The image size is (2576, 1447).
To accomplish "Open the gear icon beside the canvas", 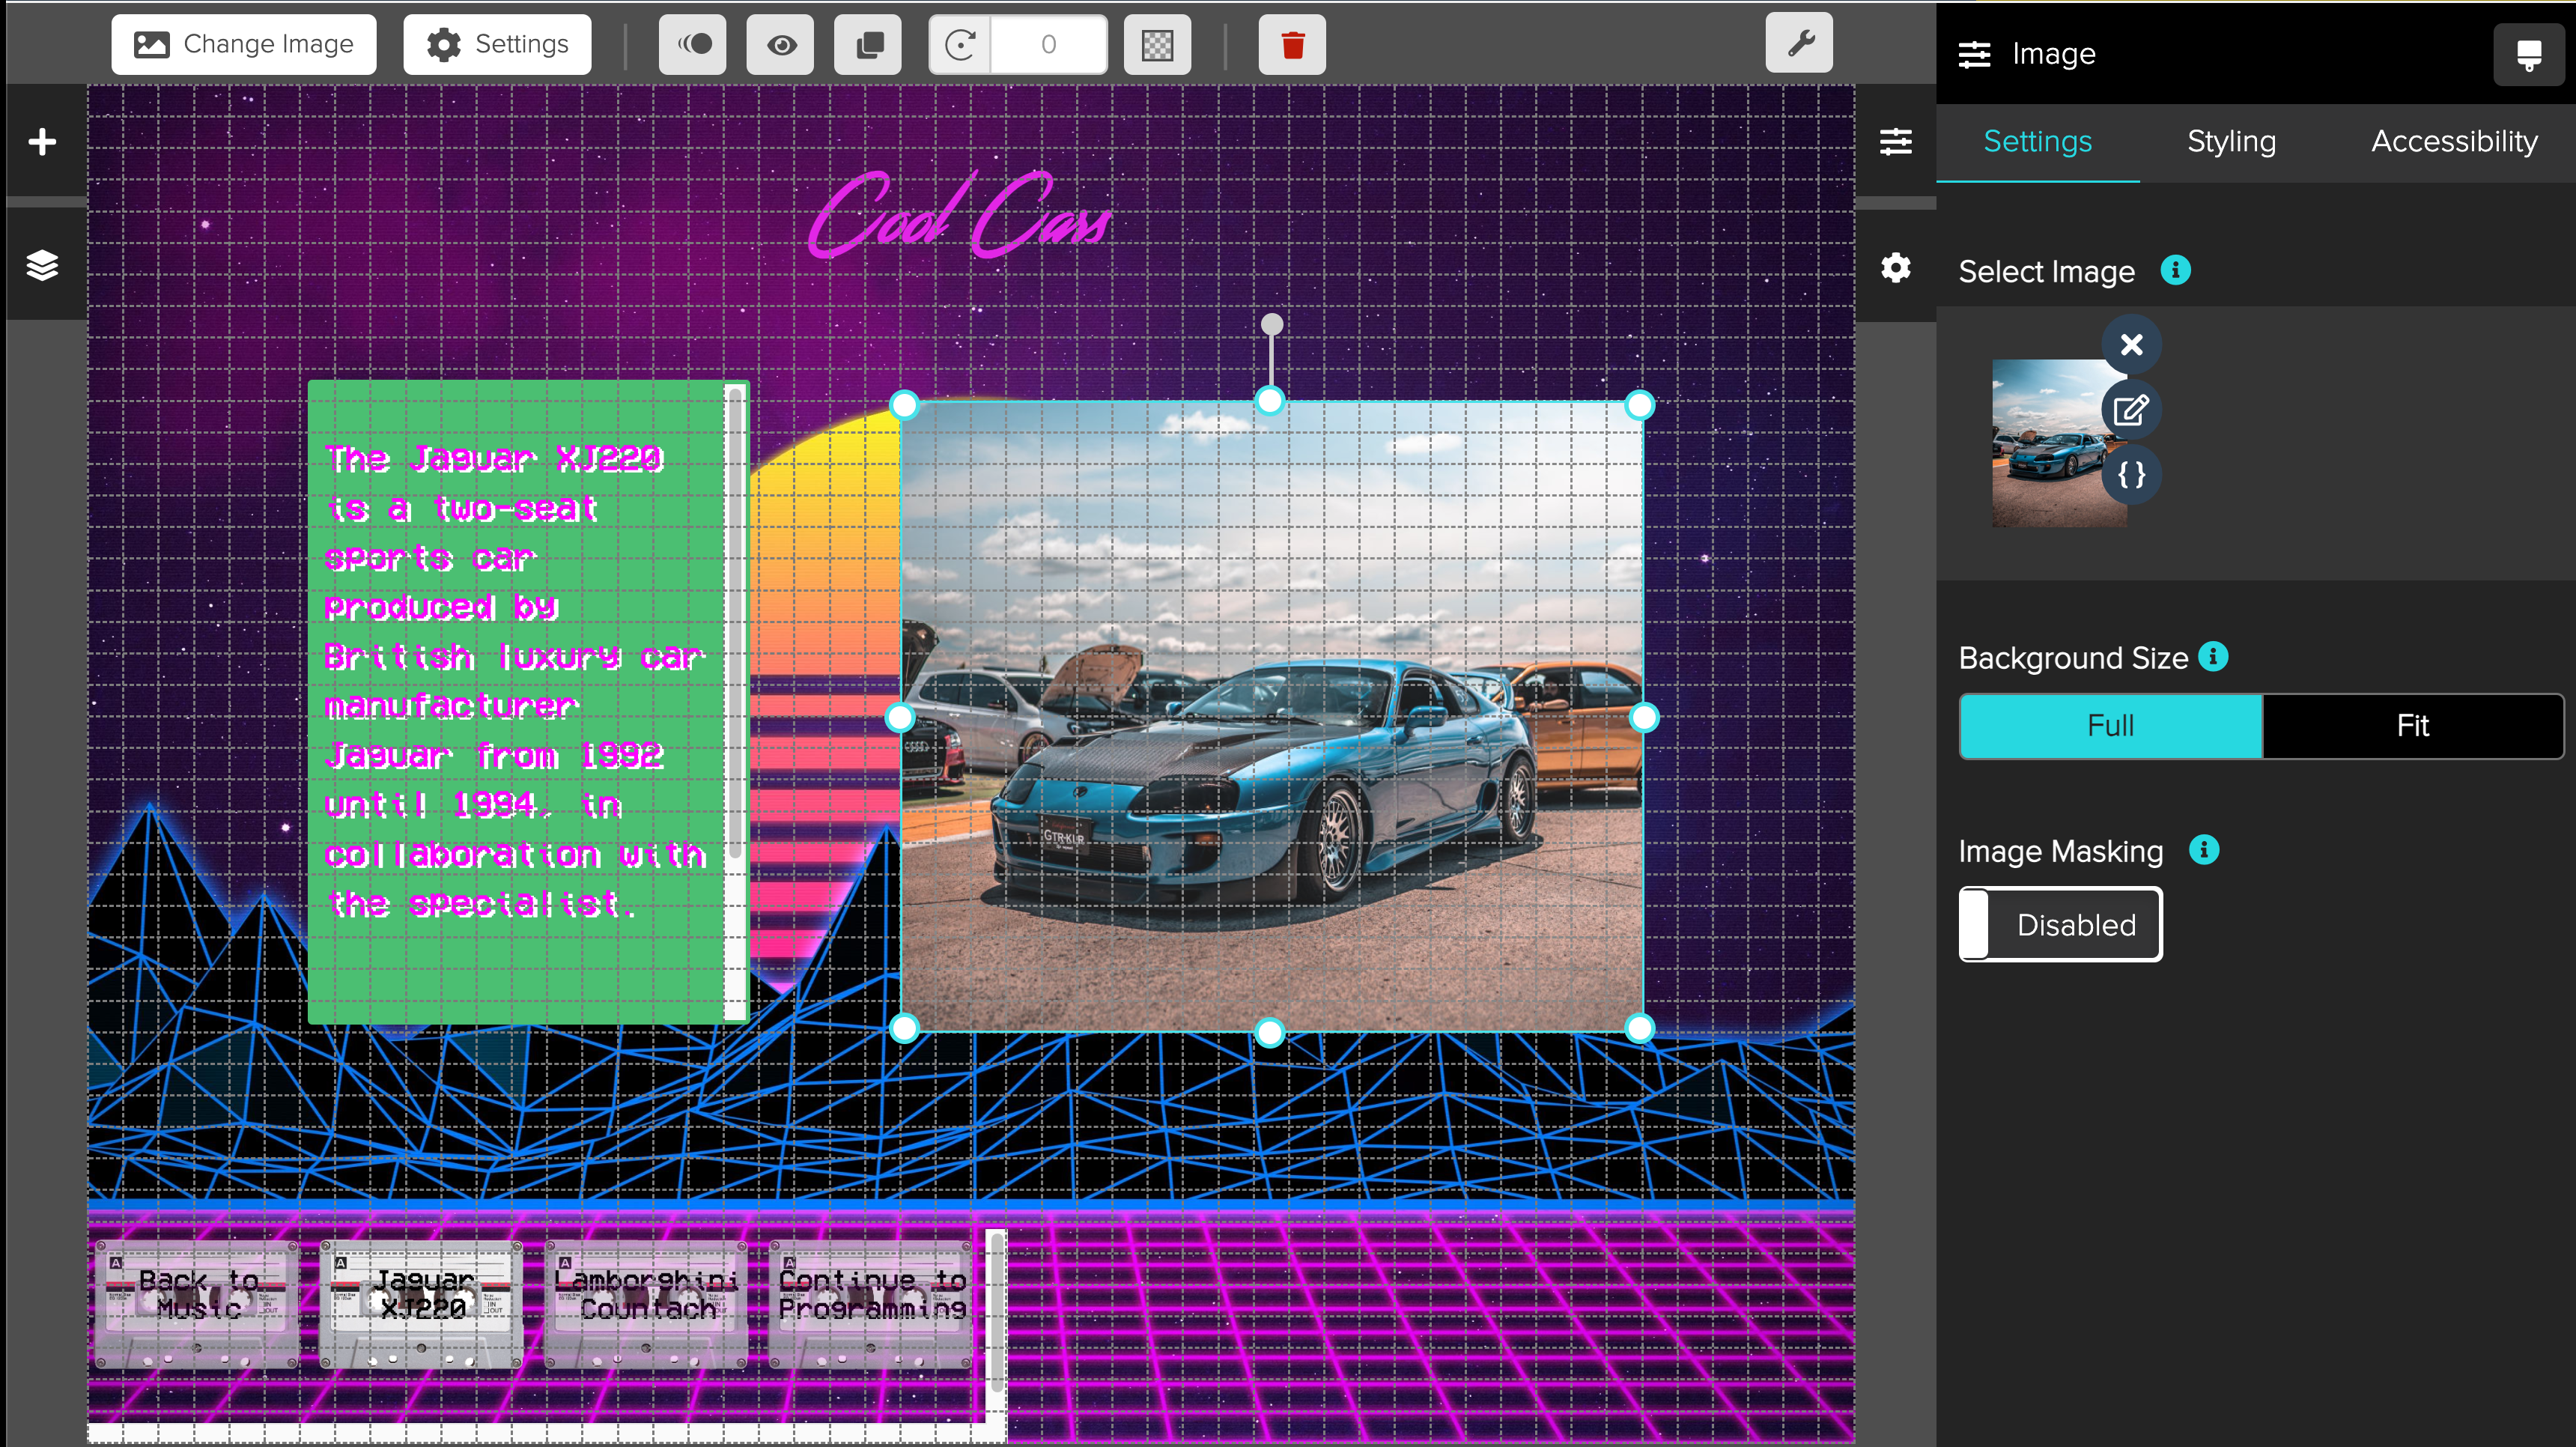I will 1895,267.
